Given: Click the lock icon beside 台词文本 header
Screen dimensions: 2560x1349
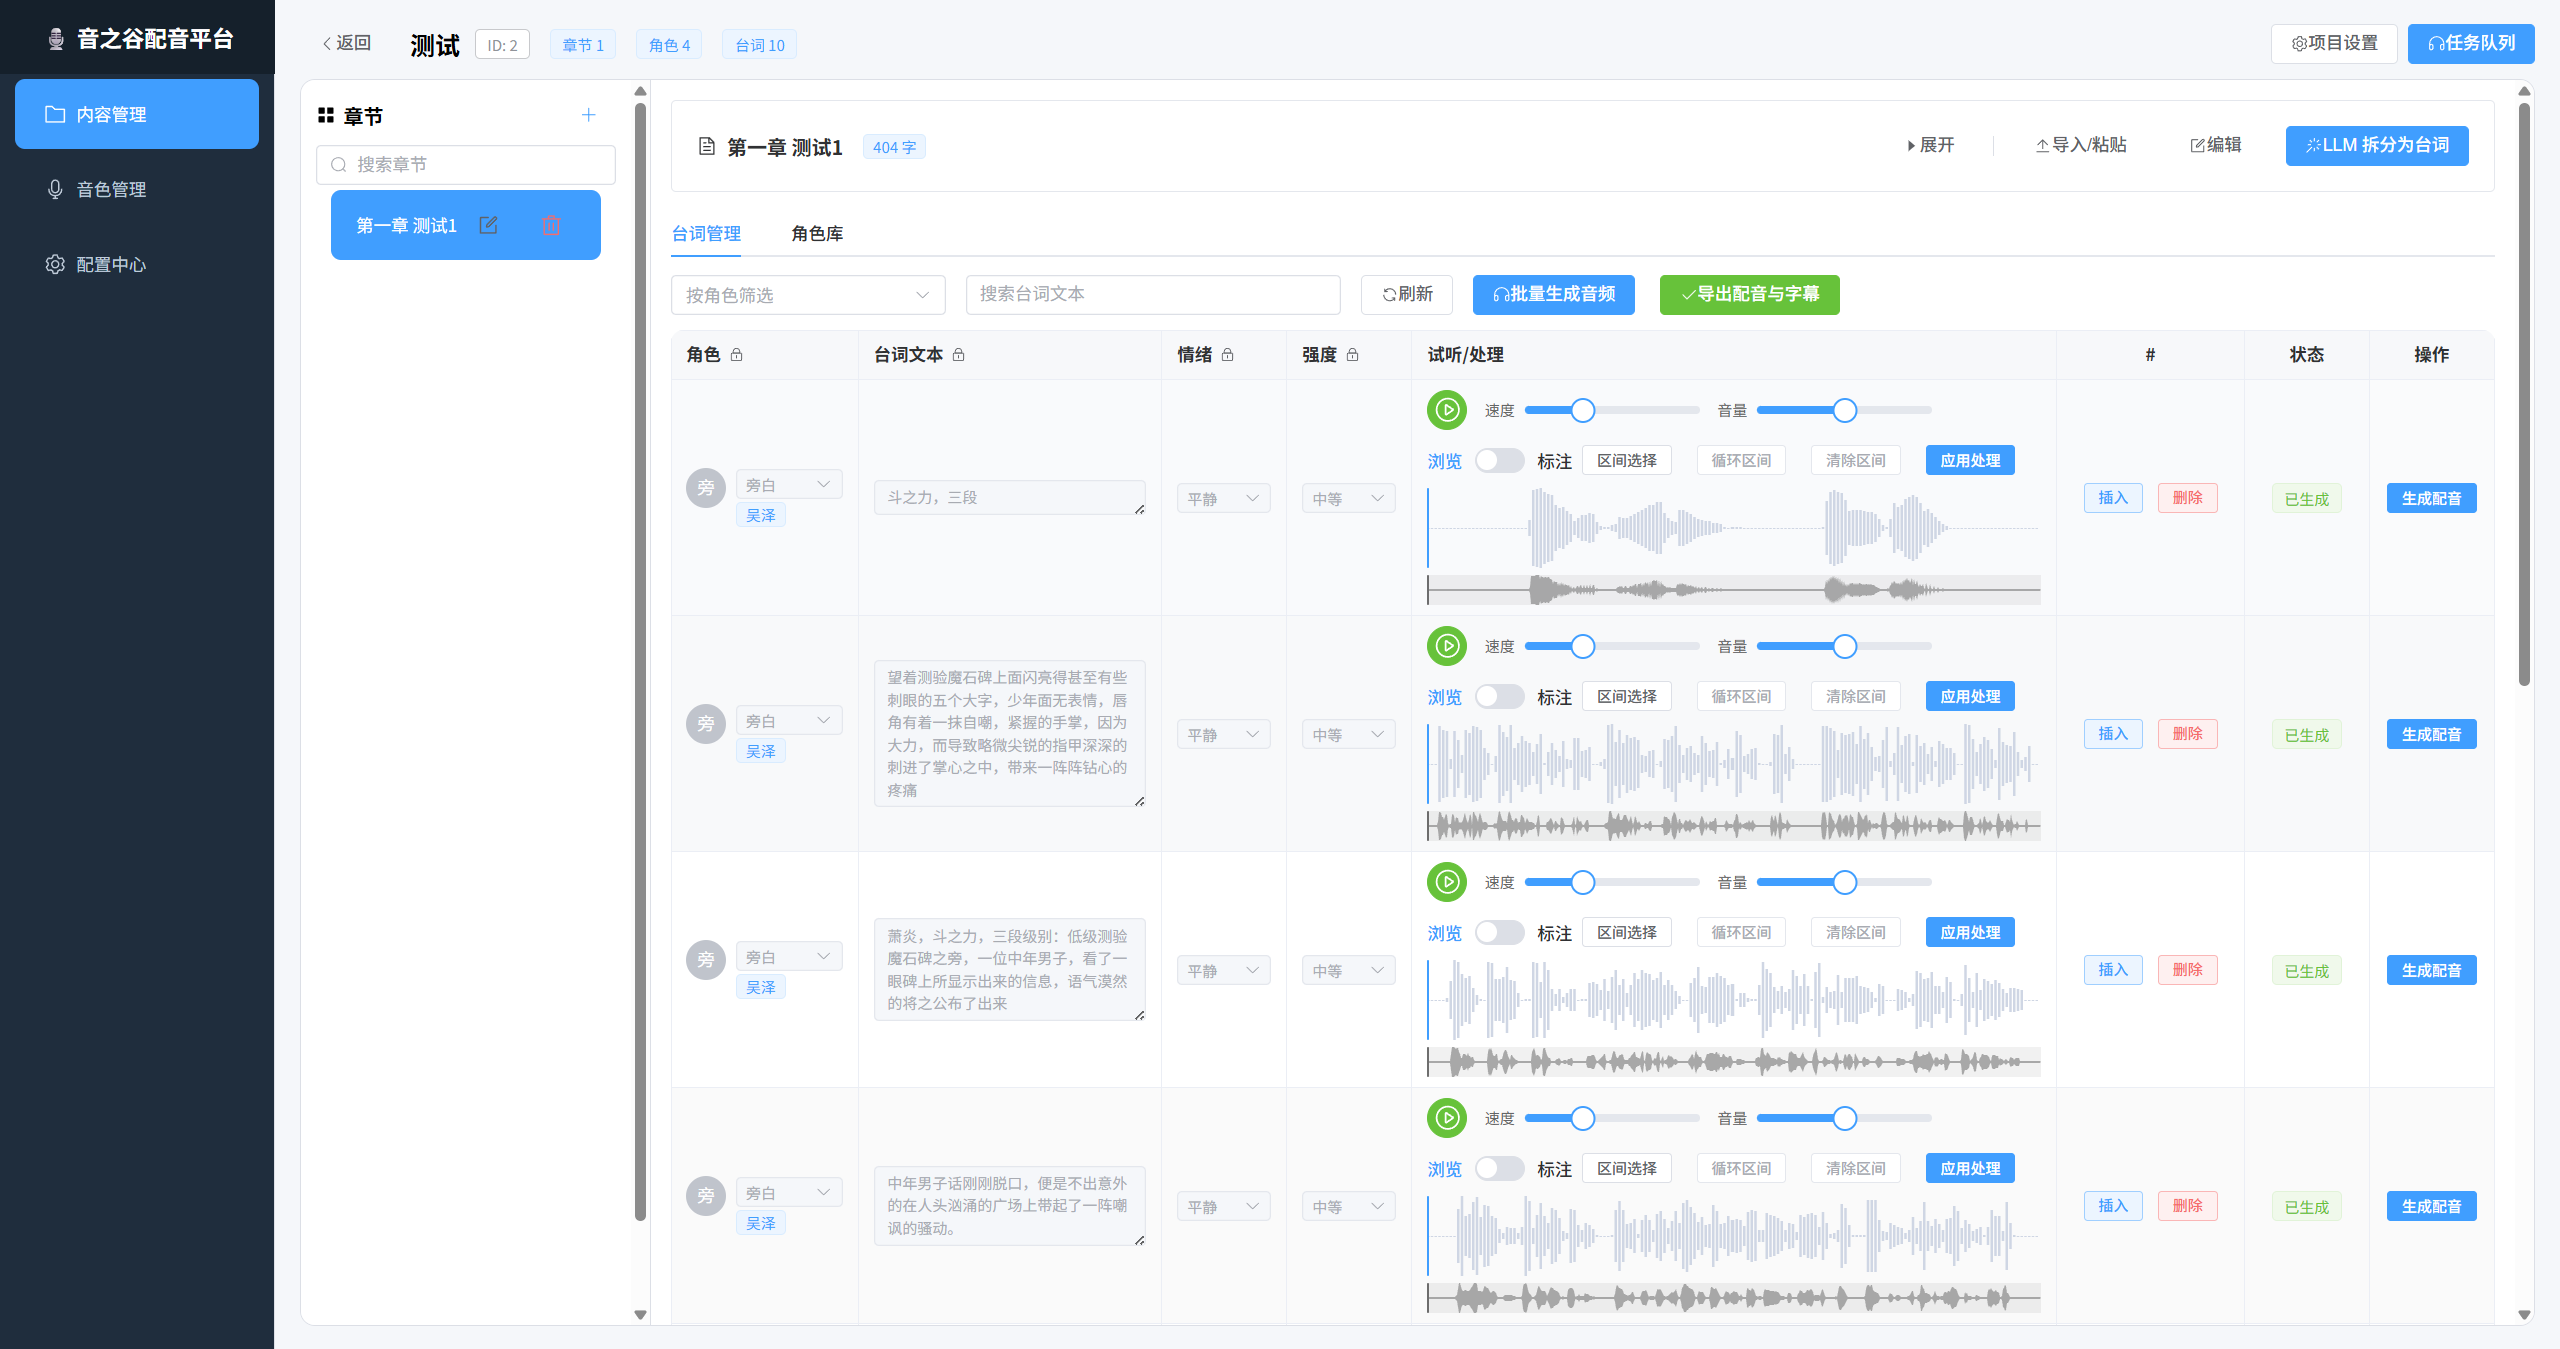Looking at the screenshot, I should click(958, 355).
